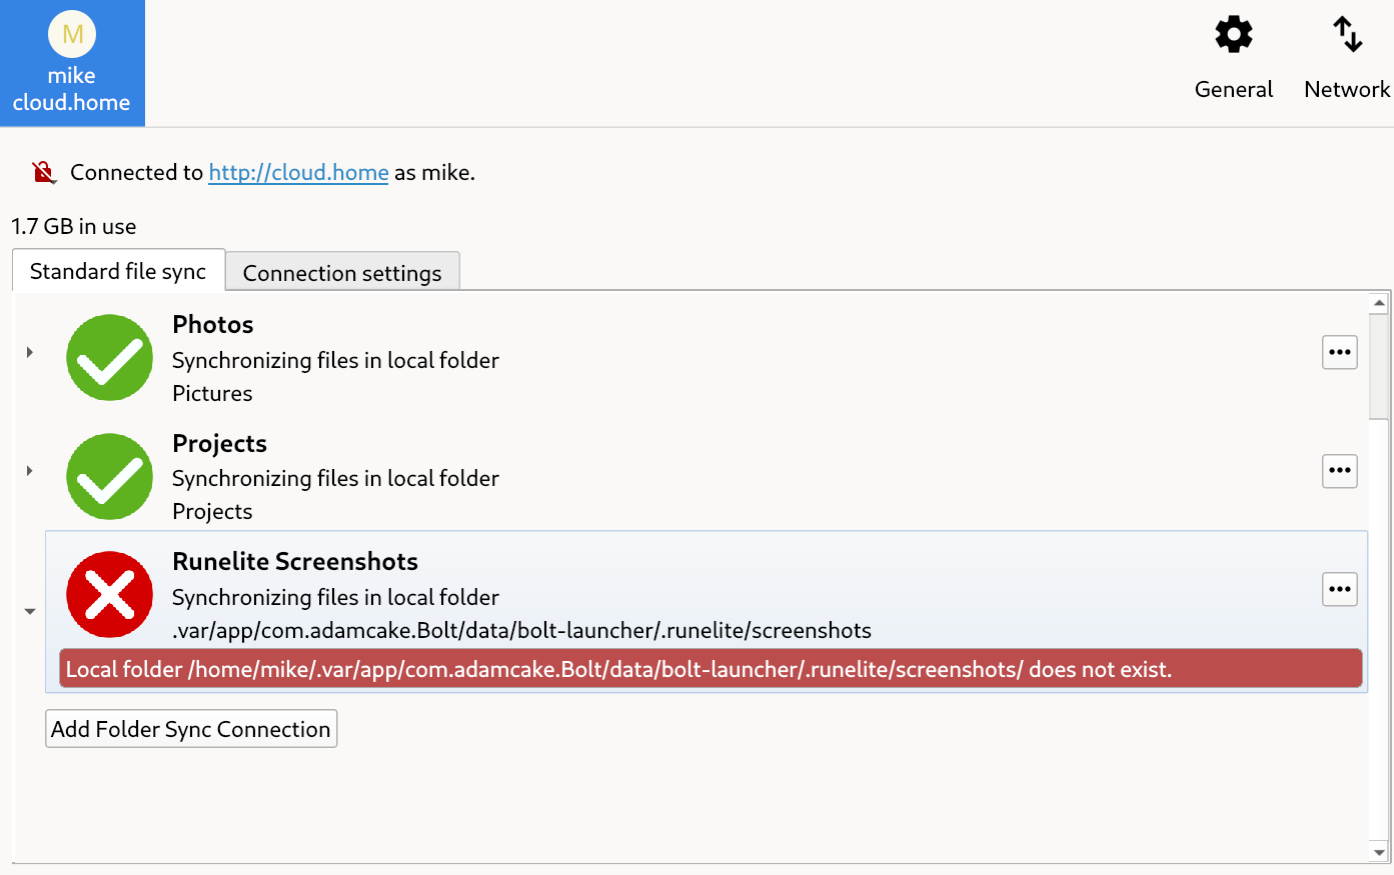Click the mike account avatar icon
The image size is (1394, 875).
click(72, 35)
